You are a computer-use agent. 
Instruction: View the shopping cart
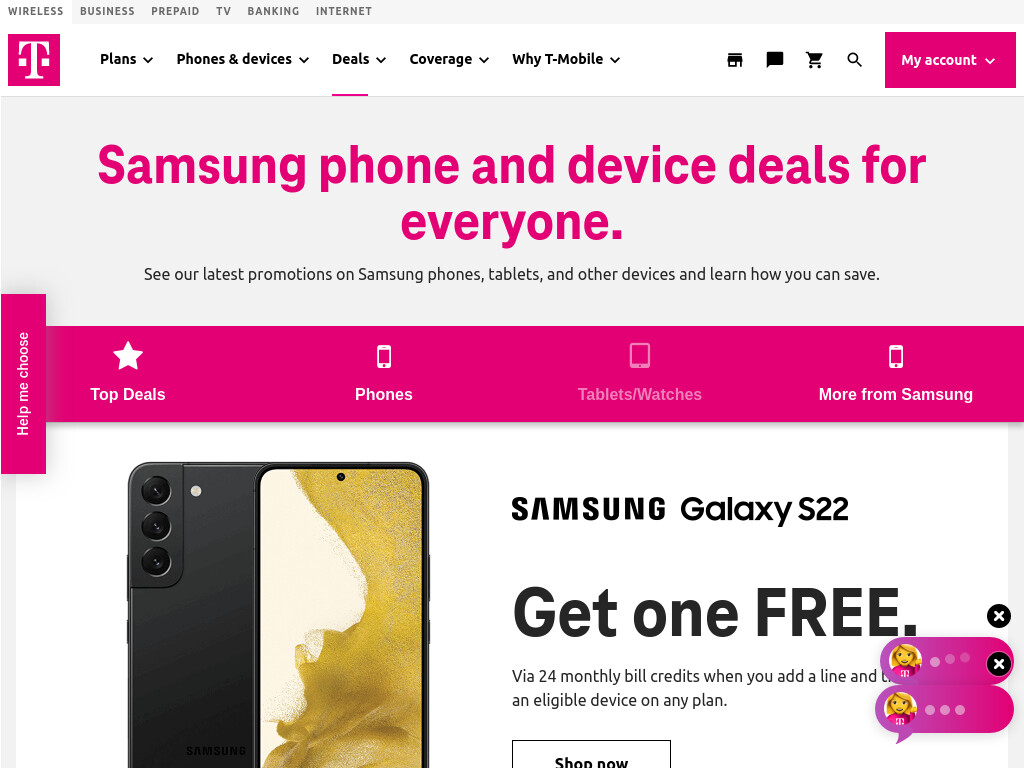pos(814,60)
